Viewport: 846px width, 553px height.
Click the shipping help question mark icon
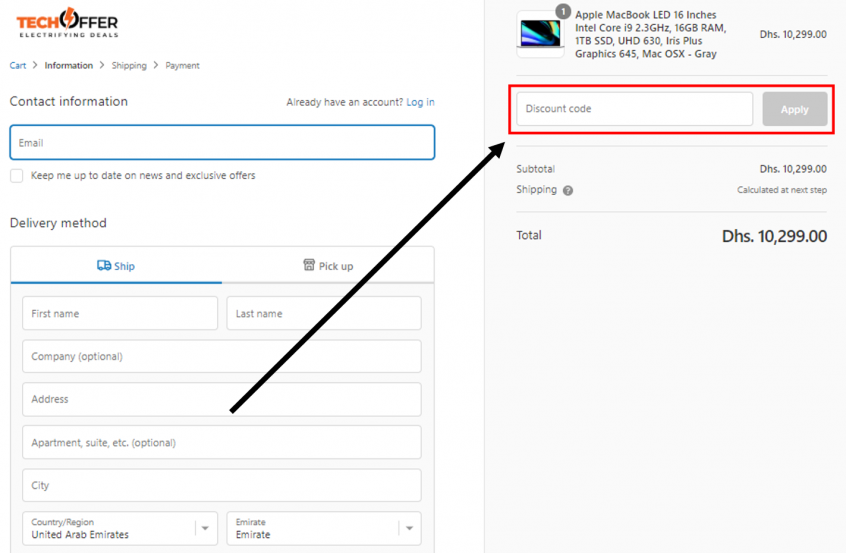coord(568,190)
